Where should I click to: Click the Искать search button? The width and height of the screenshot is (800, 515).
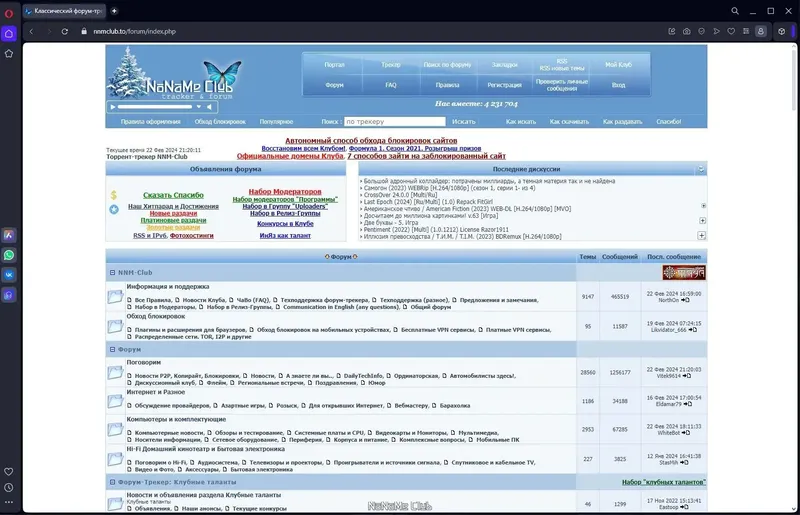[x=464, y=121]
